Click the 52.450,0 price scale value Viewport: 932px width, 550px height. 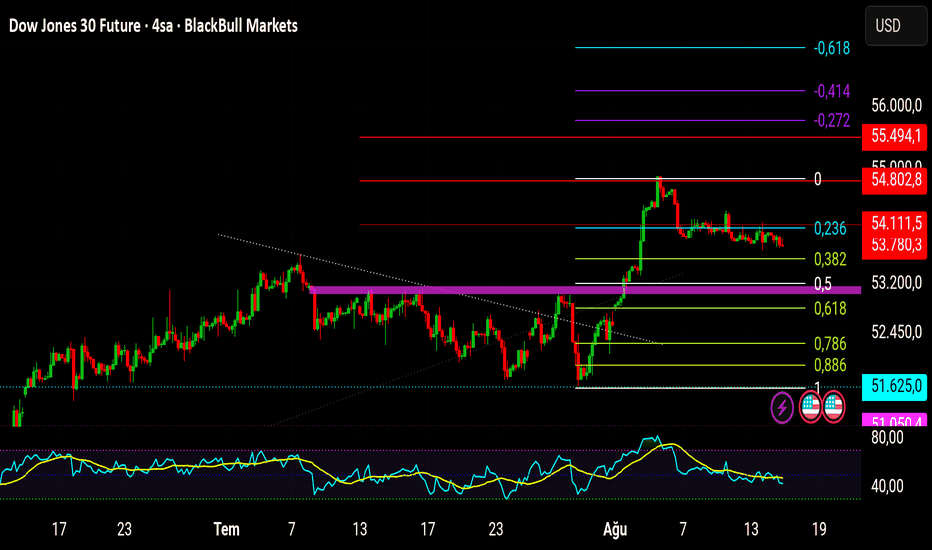(x=896, y=332)
